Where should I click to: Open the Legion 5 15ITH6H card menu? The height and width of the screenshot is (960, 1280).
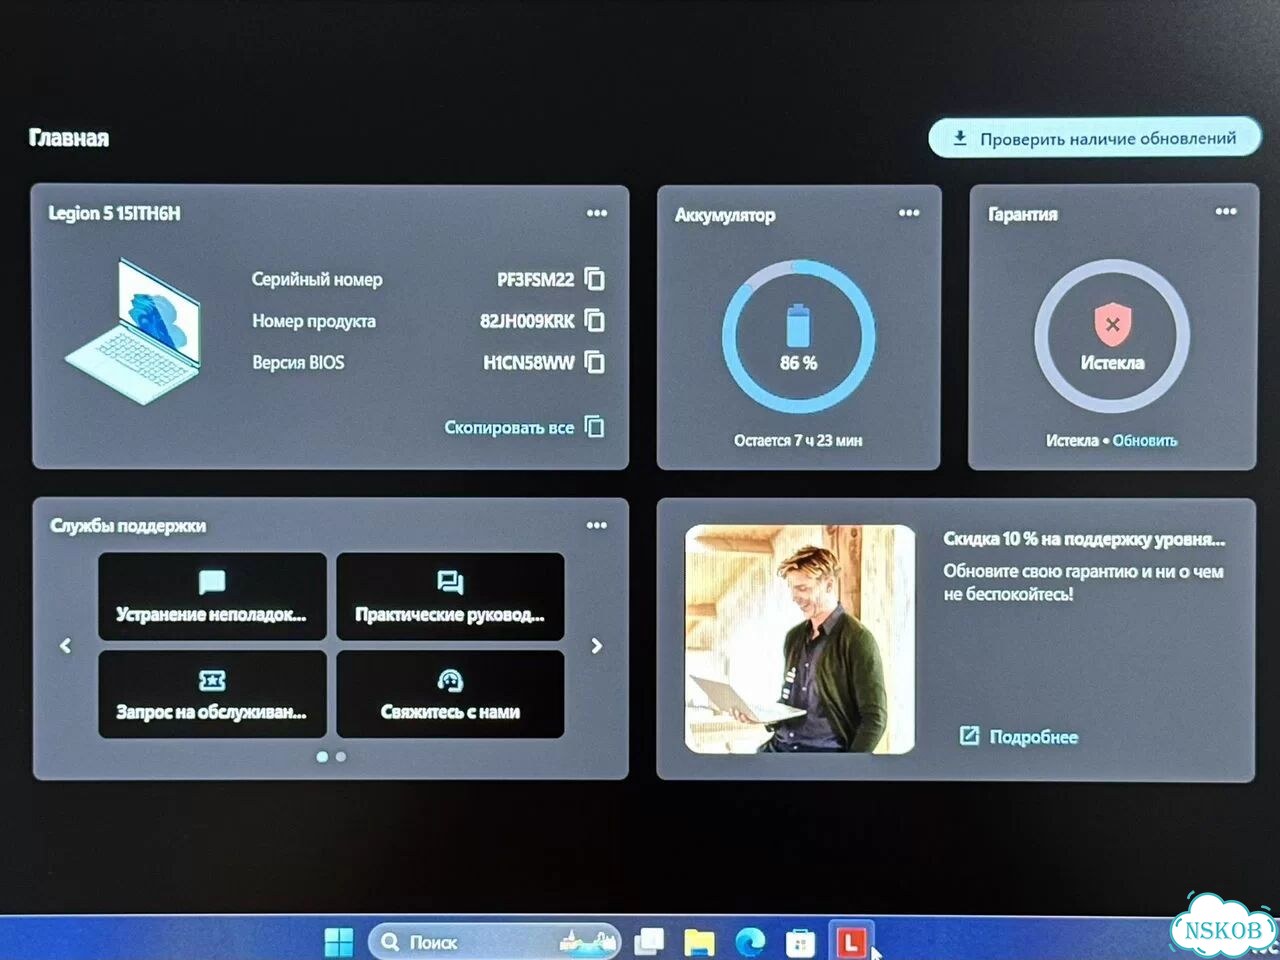tap(597, 213)
